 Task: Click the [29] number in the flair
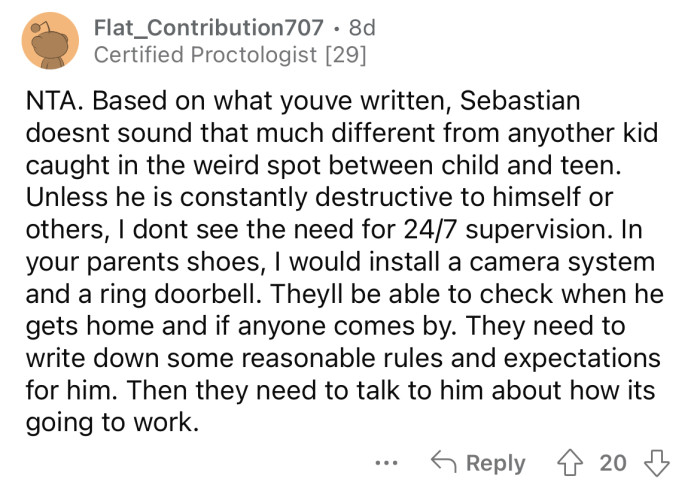coord(346,55)
